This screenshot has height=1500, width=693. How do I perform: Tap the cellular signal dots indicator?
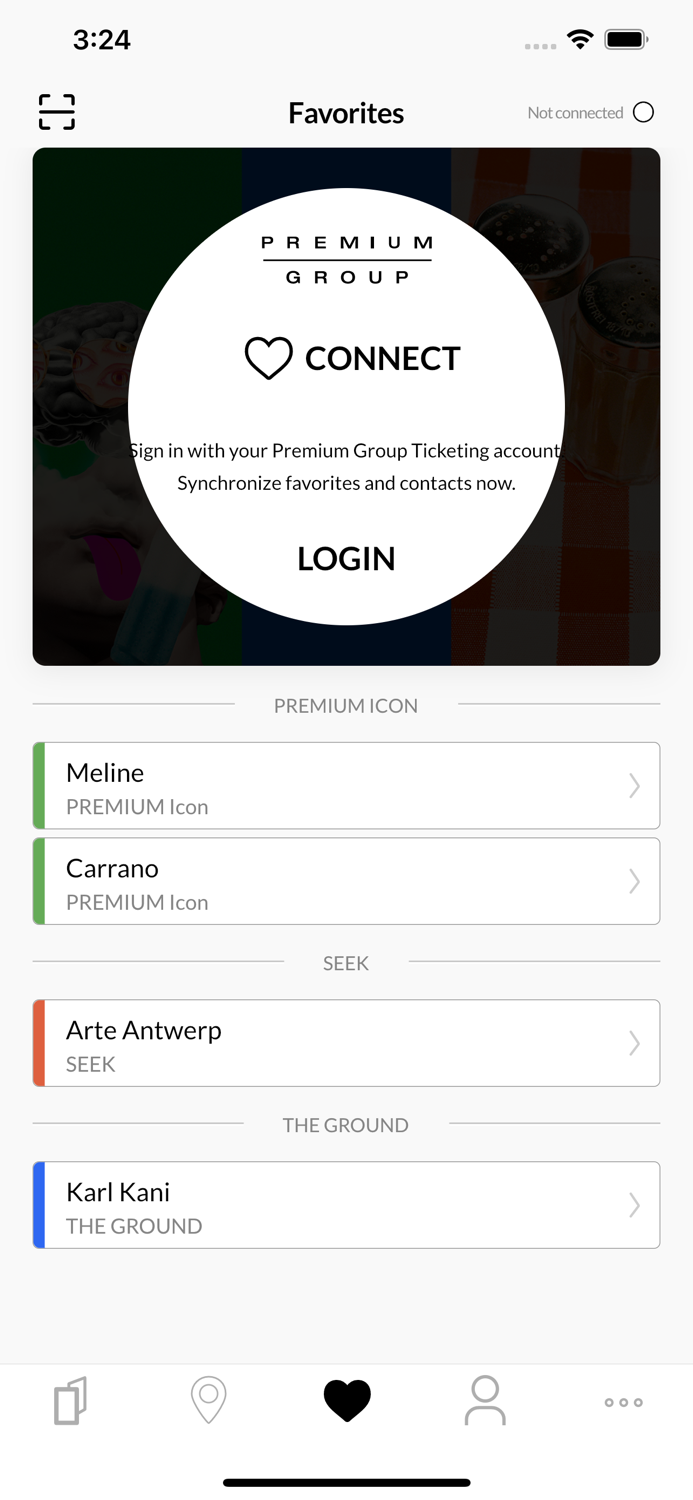pyautogui.click(x=540, y=46)
